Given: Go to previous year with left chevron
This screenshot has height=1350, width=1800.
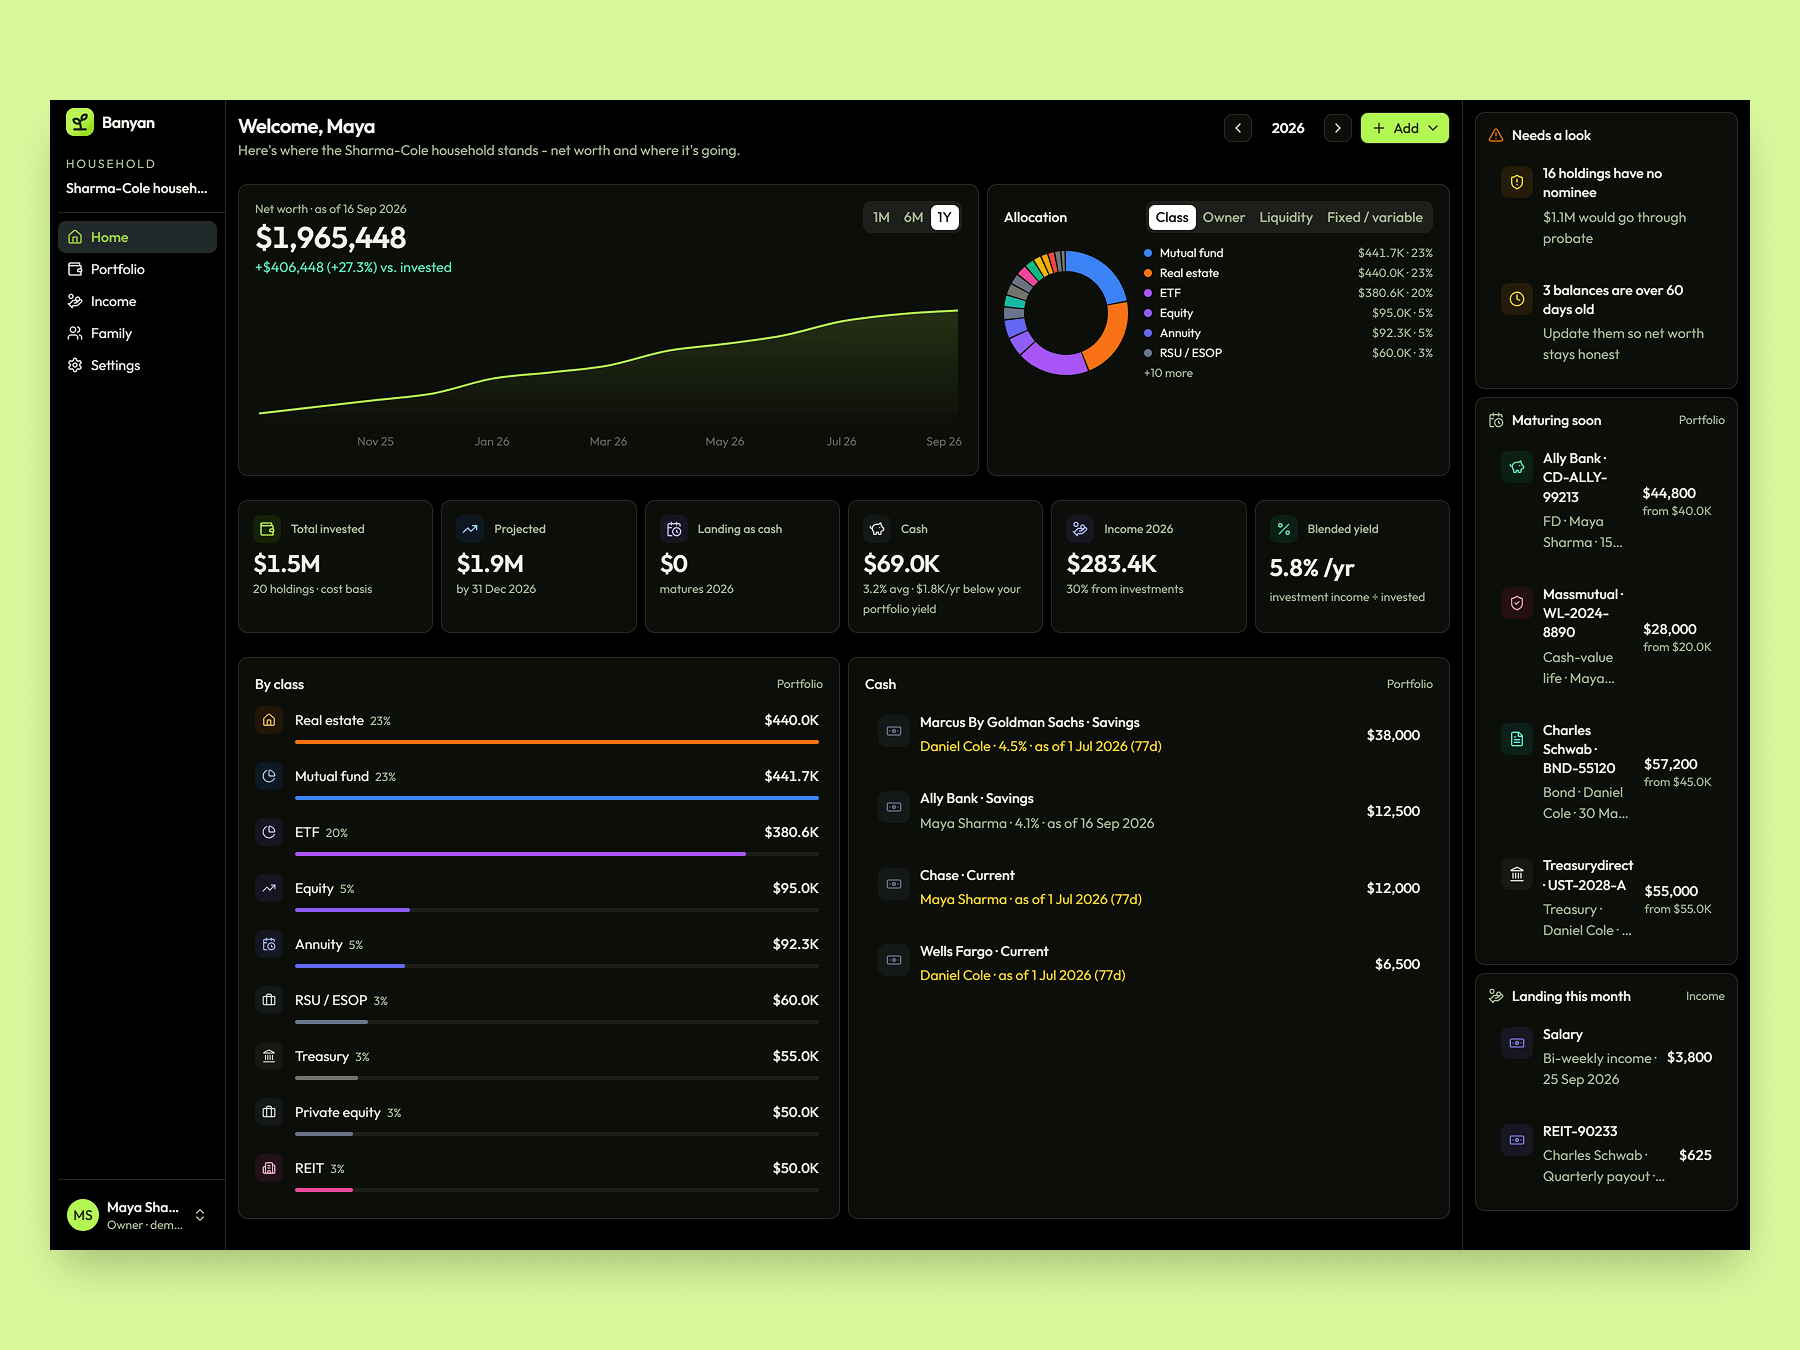Looking at the screenshot, I should [x=1238, y=128].
